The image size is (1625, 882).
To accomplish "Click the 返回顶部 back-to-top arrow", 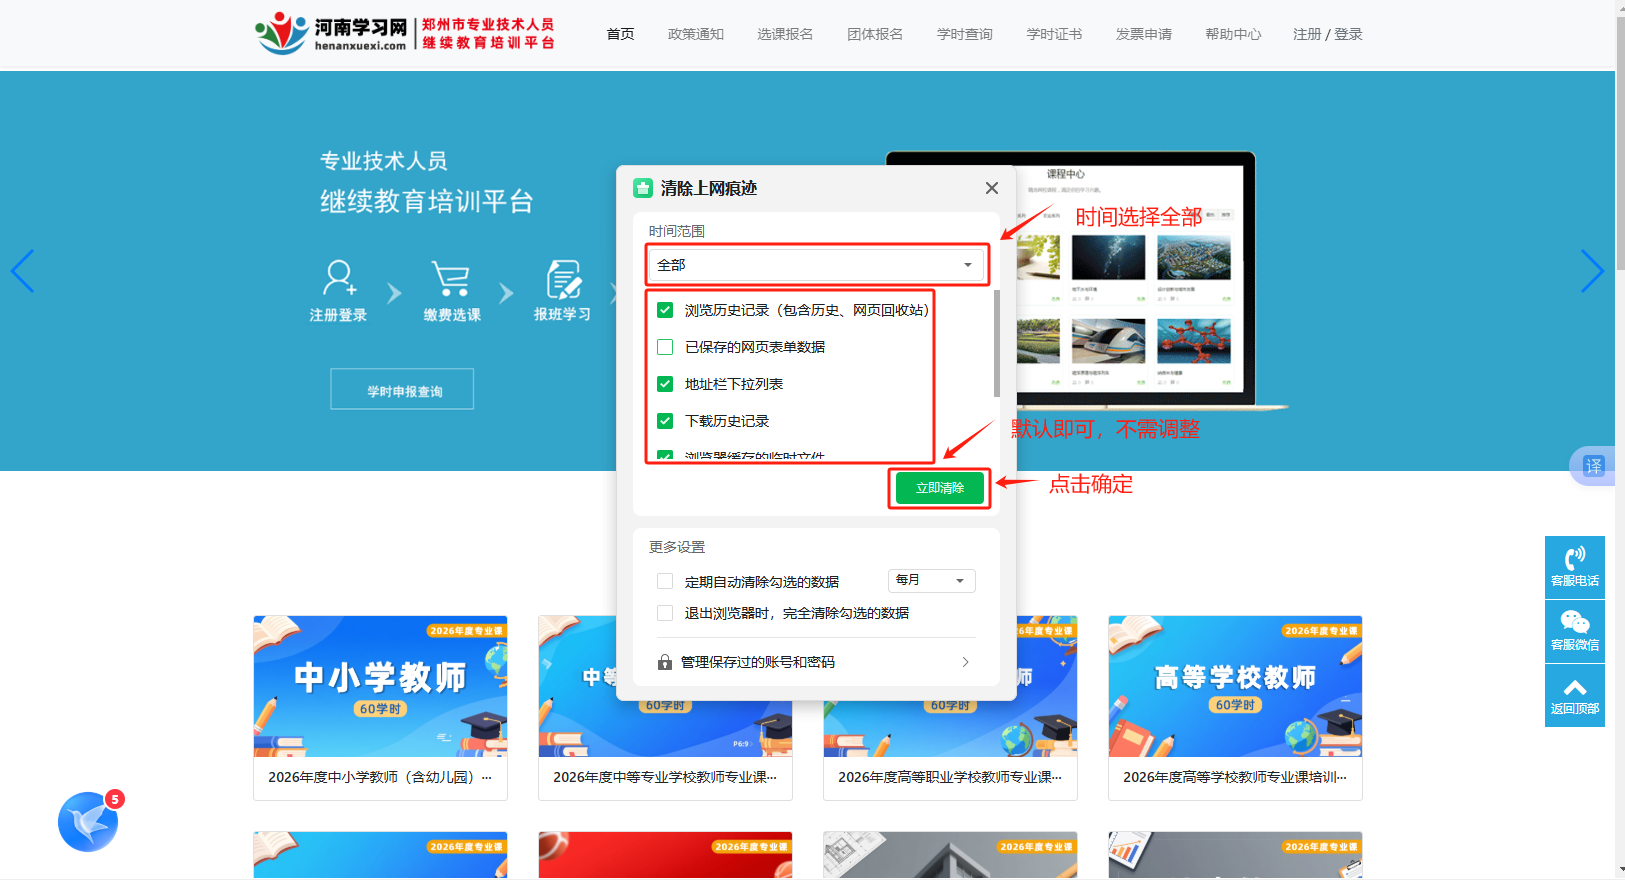I will pyautogui.click(x=1574, y=695).
